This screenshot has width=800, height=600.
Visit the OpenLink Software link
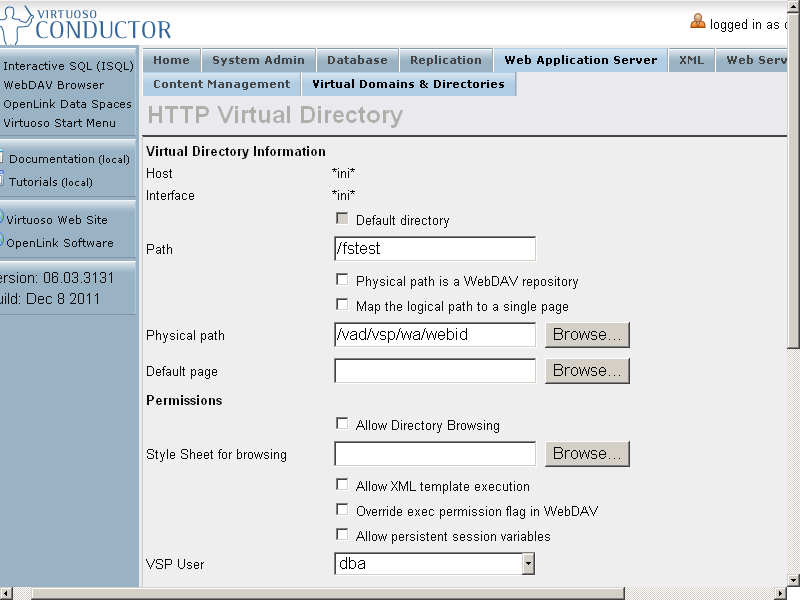click(60, 243)
